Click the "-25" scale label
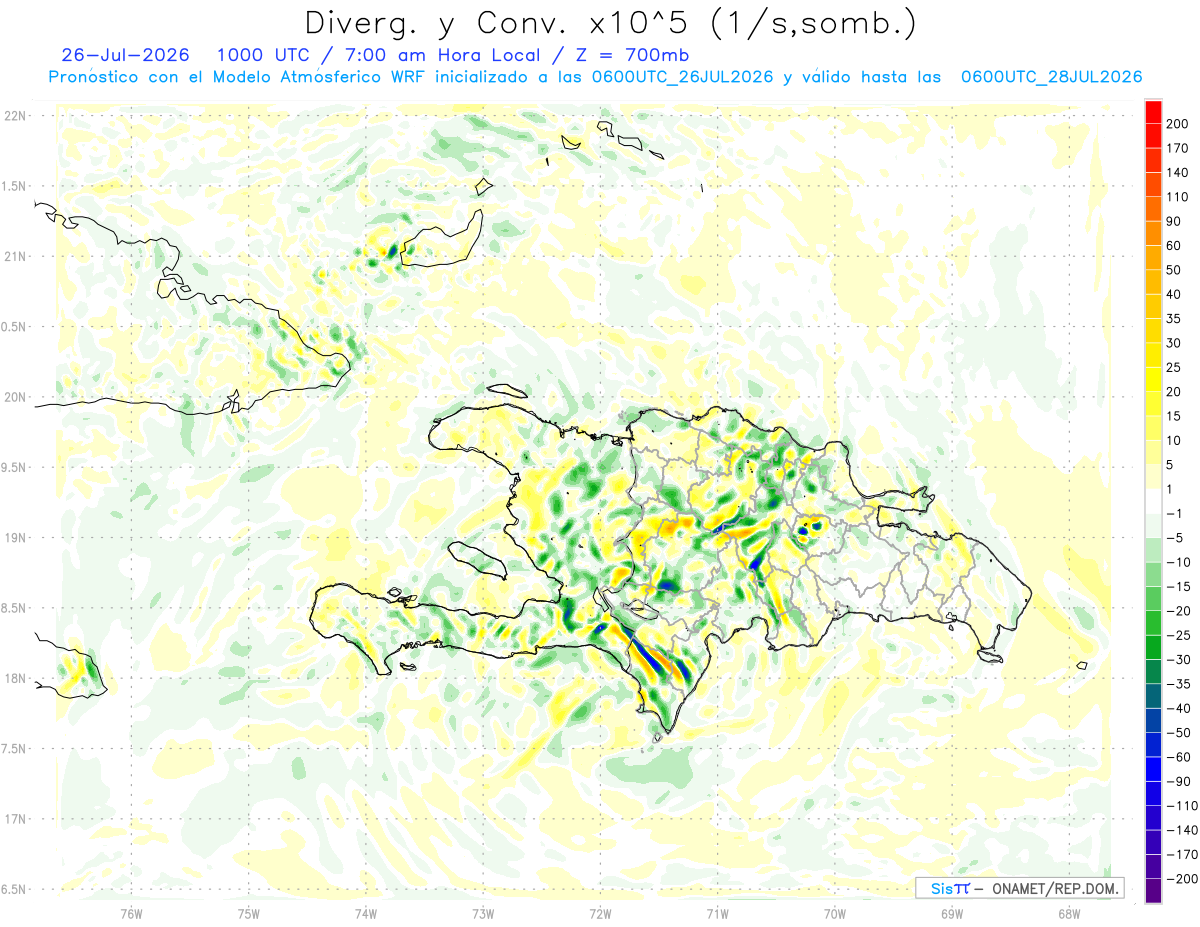The width and height of the screenshot is (1200, 927). (1179, 635)
